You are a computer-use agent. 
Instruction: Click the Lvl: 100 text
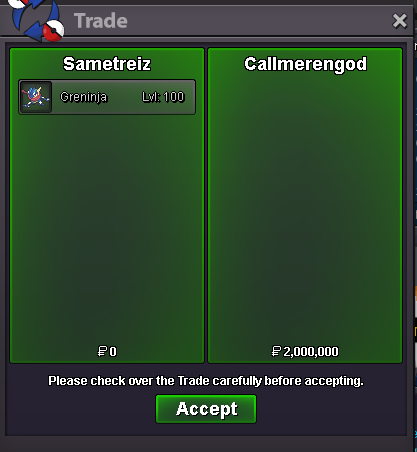point(163,97)
